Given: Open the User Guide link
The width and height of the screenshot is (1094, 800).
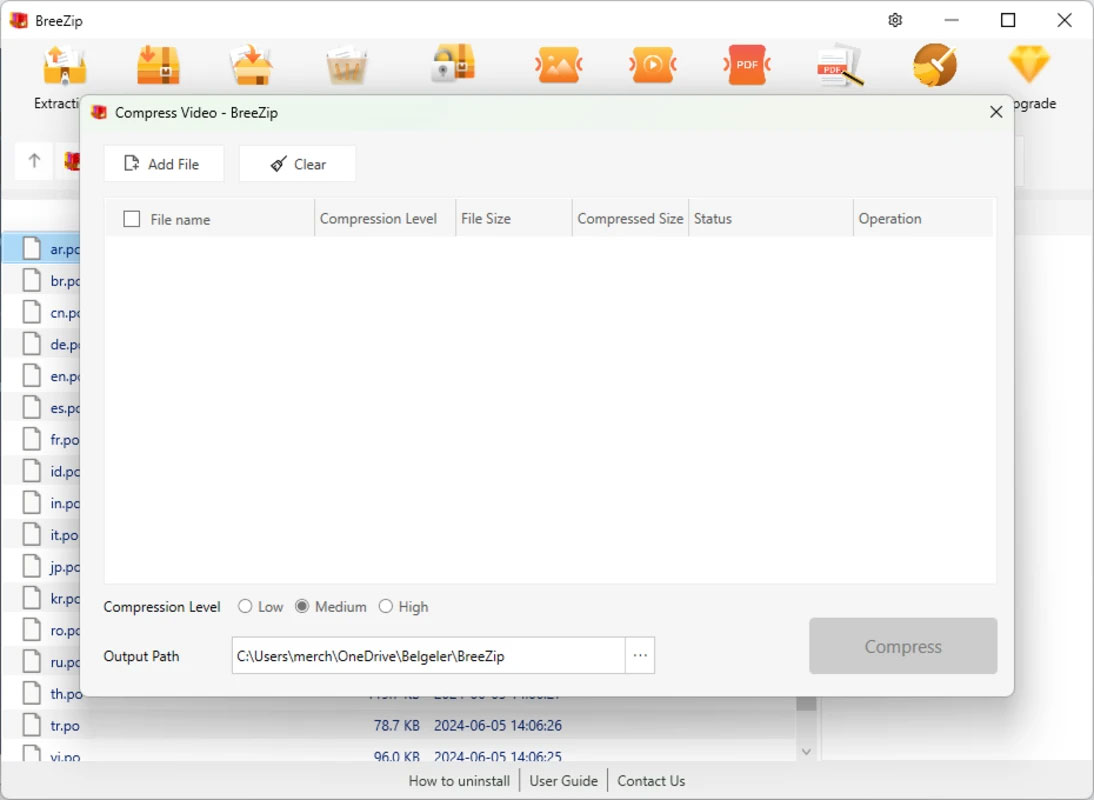Looking at the screenshot, I should point(563,780).
